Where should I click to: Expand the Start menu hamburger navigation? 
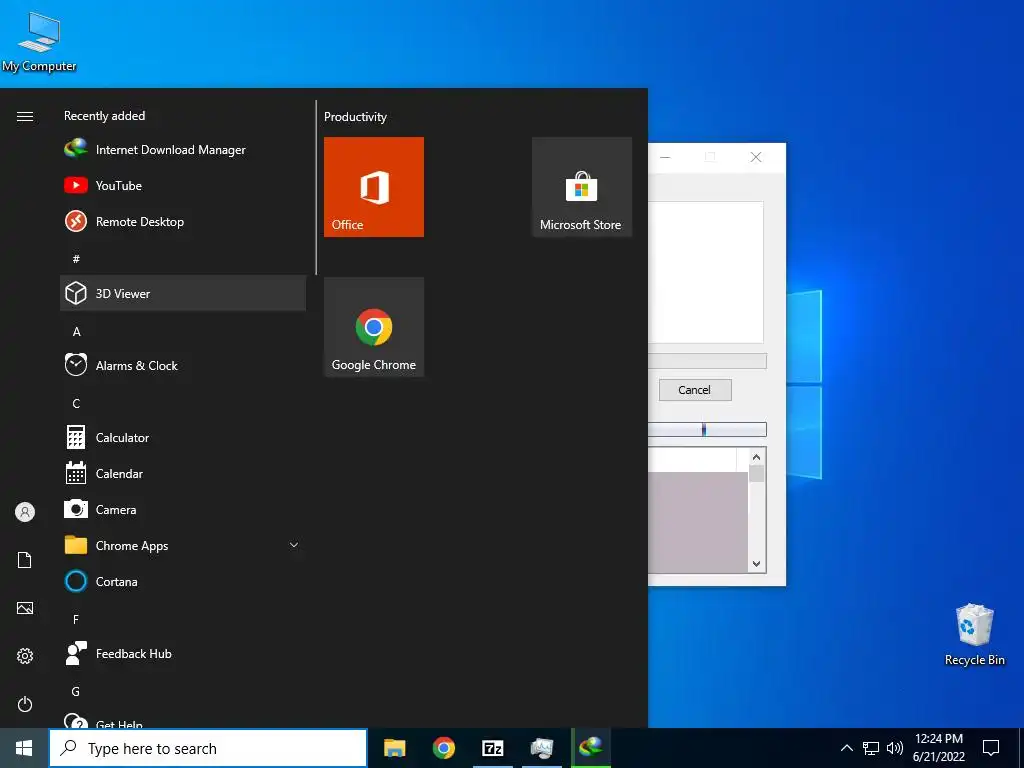point(25,116)
